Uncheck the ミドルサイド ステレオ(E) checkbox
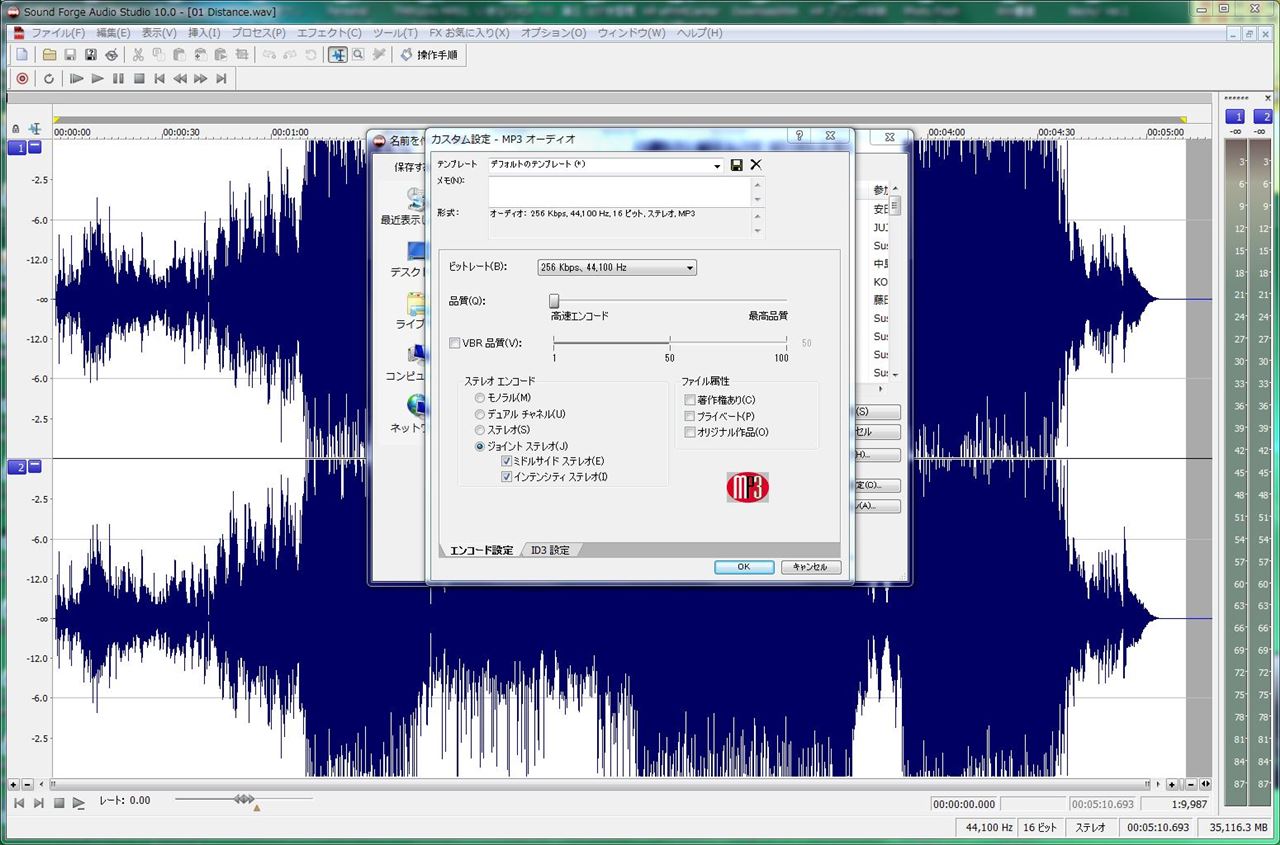Image resolution: width=1280 pixels, height=845 pixels. coord(506,461)
